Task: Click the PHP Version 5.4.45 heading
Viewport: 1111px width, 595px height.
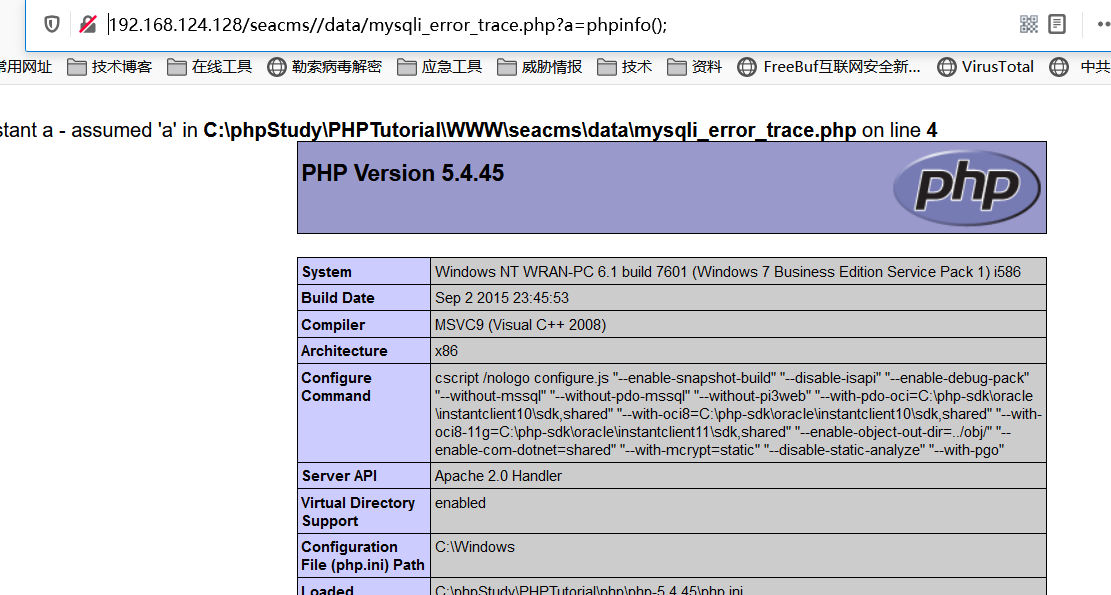Action: pos(402,174)
